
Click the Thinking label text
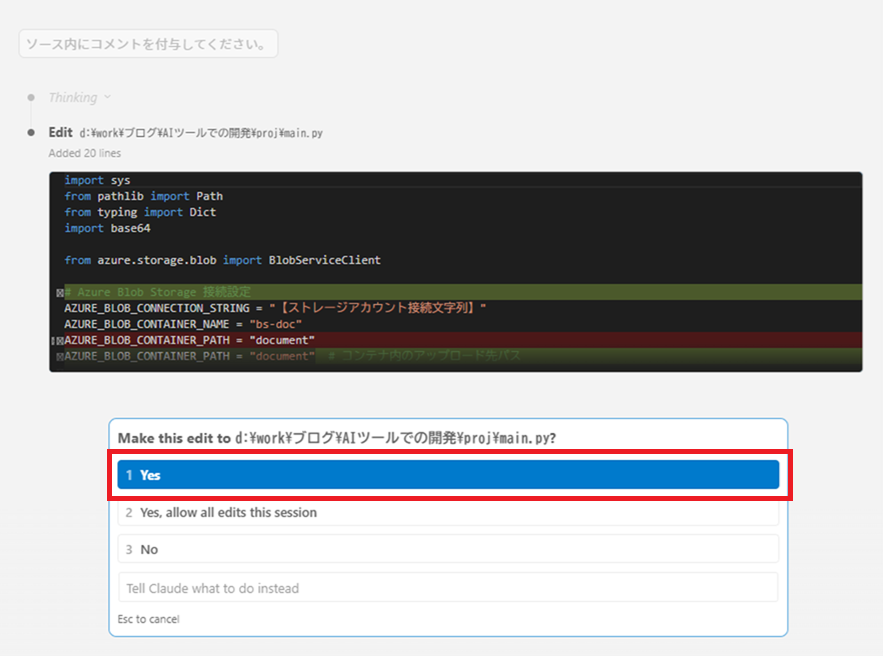pos(73,98)
